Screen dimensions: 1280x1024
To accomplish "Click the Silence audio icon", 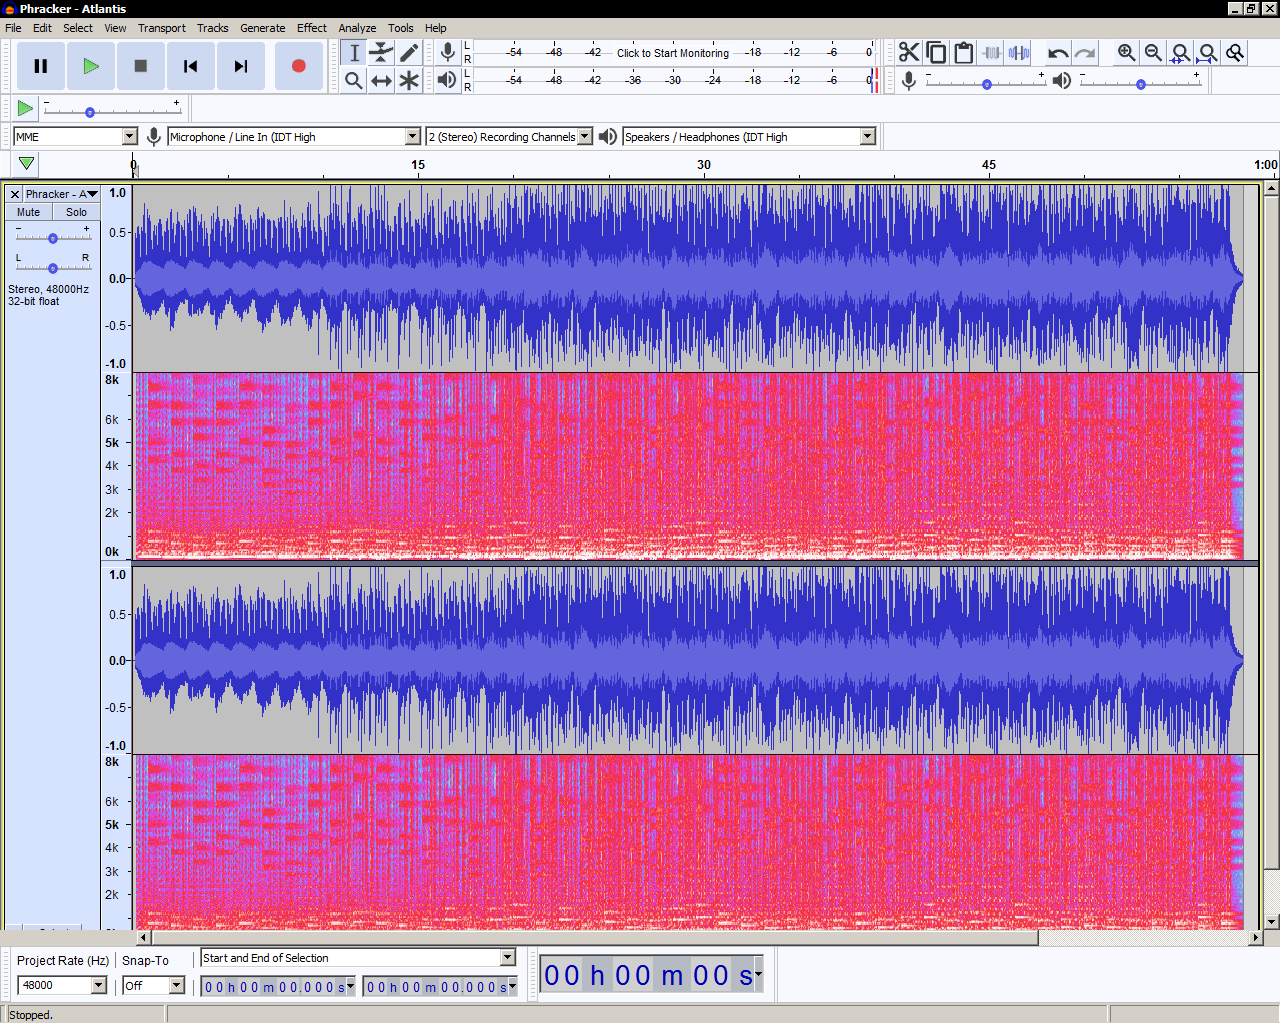I will [x=1018, y=53].
